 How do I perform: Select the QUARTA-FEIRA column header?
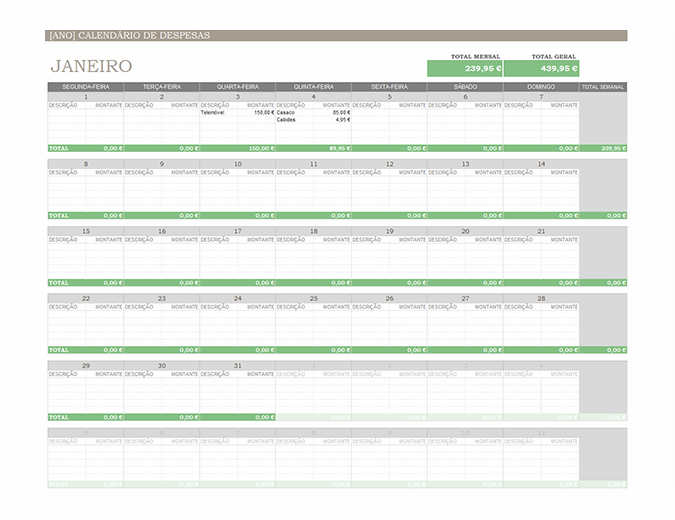click(x=237, y=87)
